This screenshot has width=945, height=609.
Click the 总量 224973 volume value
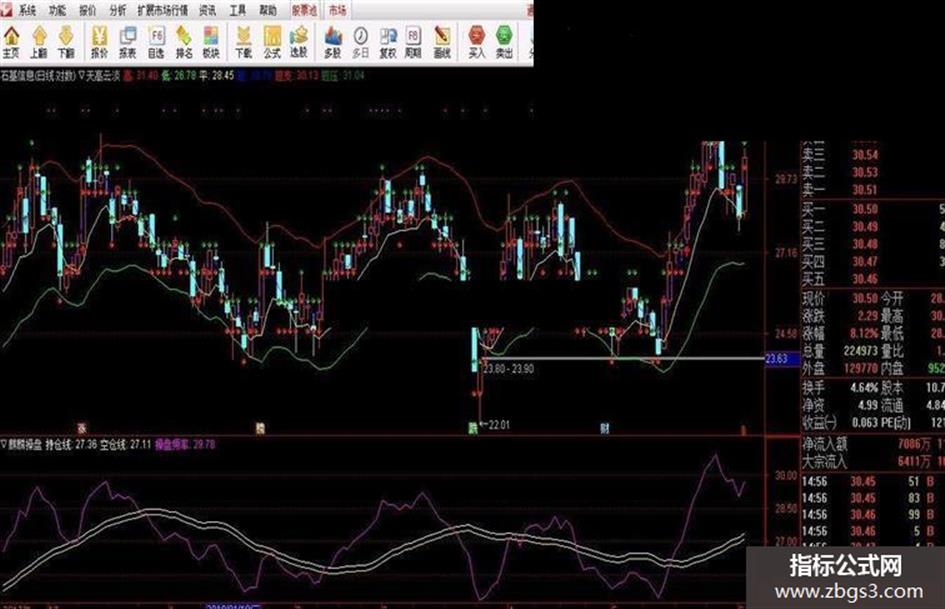point(861,351)
